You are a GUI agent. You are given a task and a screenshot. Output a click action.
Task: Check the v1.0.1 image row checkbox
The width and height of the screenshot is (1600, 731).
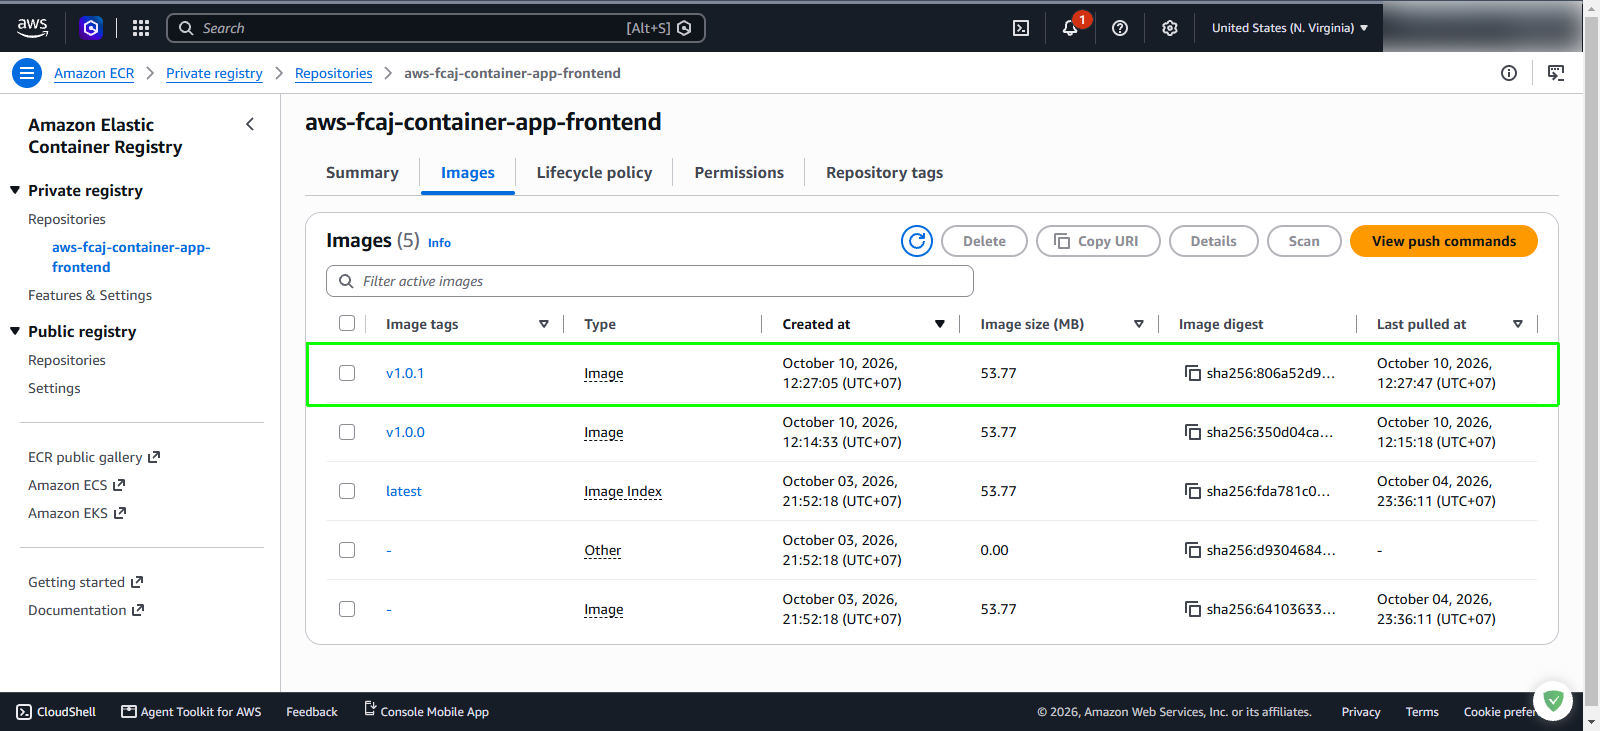(347, 373)
